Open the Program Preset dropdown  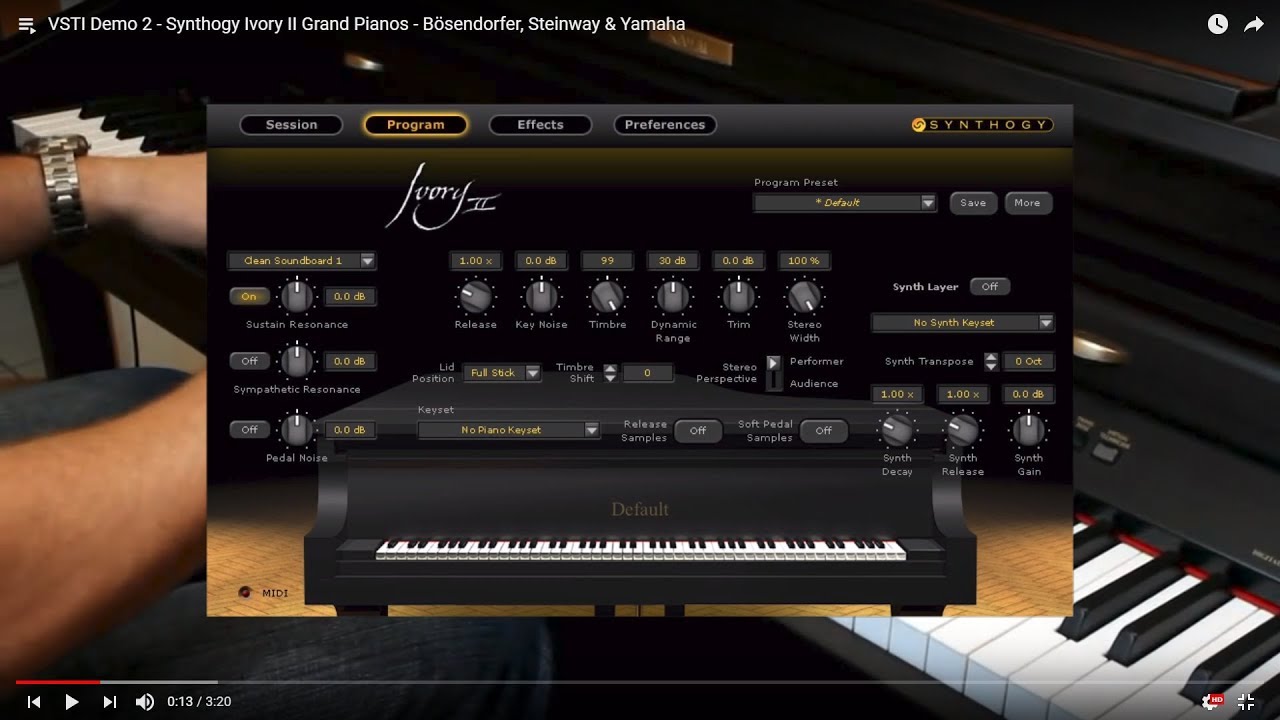(x=845, y=203)
